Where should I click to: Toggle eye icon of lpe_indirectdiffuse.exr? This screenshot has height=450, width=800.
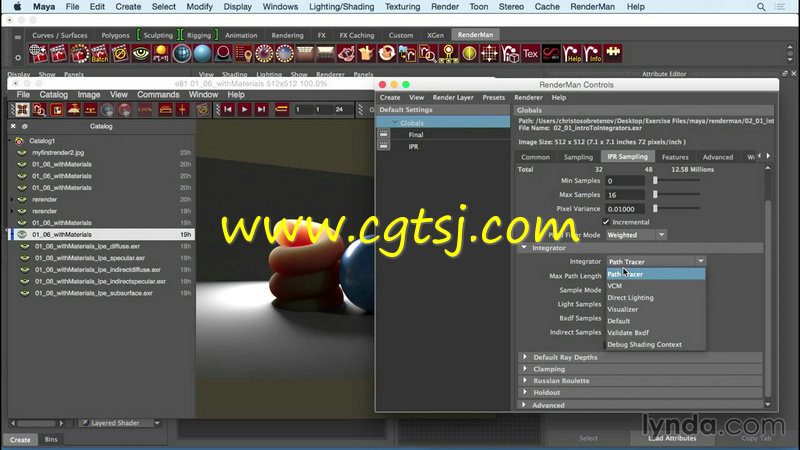pos(24,270)
